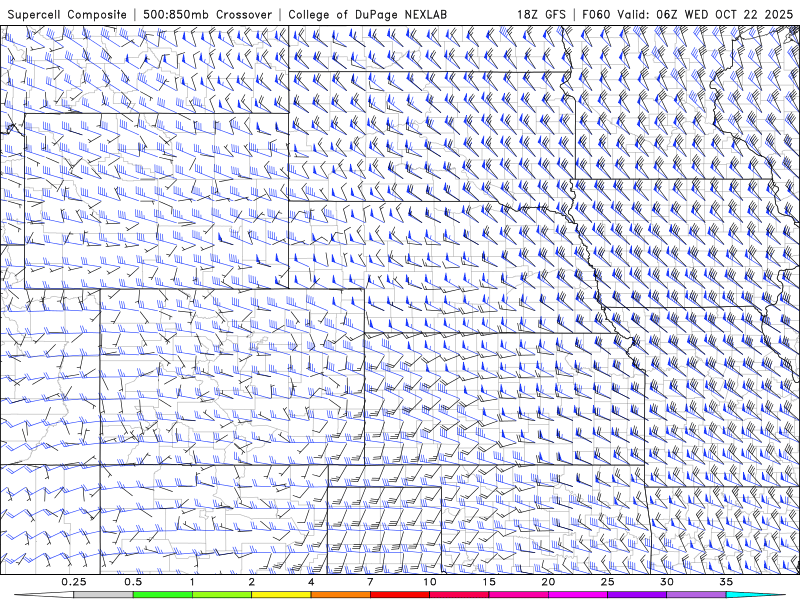
Task: Click the color bar segment between 30 and 35
Action: click(696, 595)
